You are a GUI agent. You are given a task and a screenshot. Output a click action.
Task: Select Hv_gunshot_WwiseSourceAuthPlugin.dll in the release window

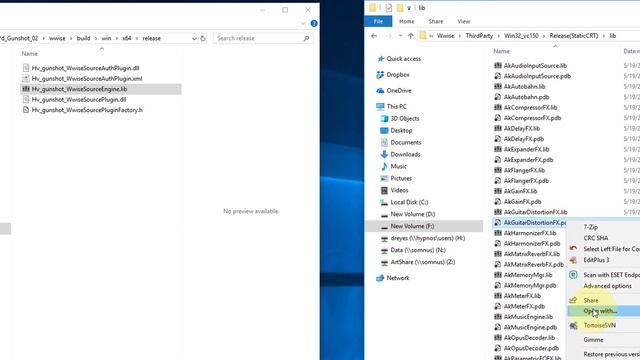pyautogui.click(x=85, y=68)
